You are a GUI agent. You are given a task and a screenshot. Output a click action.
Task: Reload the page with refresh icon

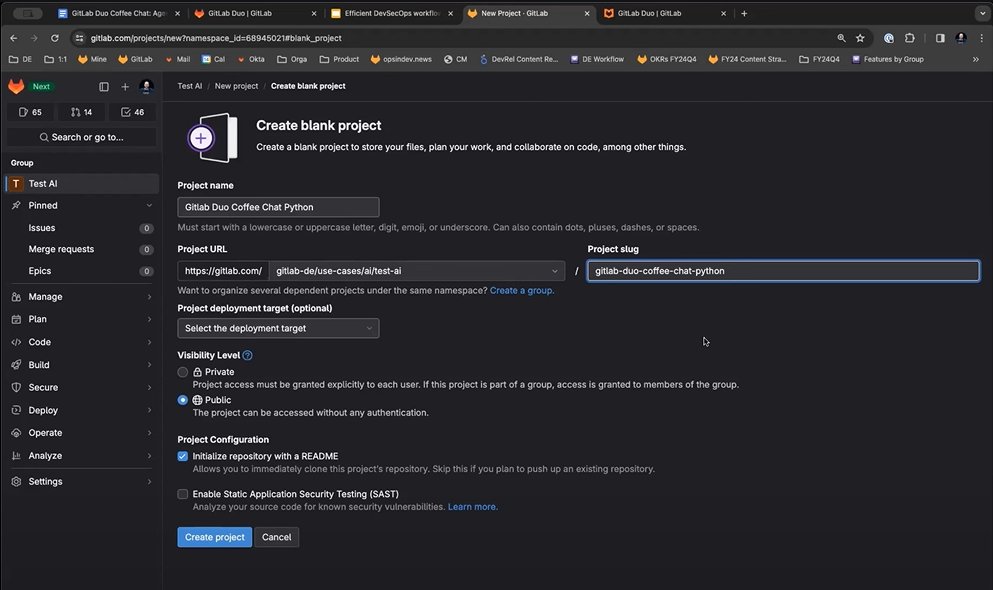[55, 38]
